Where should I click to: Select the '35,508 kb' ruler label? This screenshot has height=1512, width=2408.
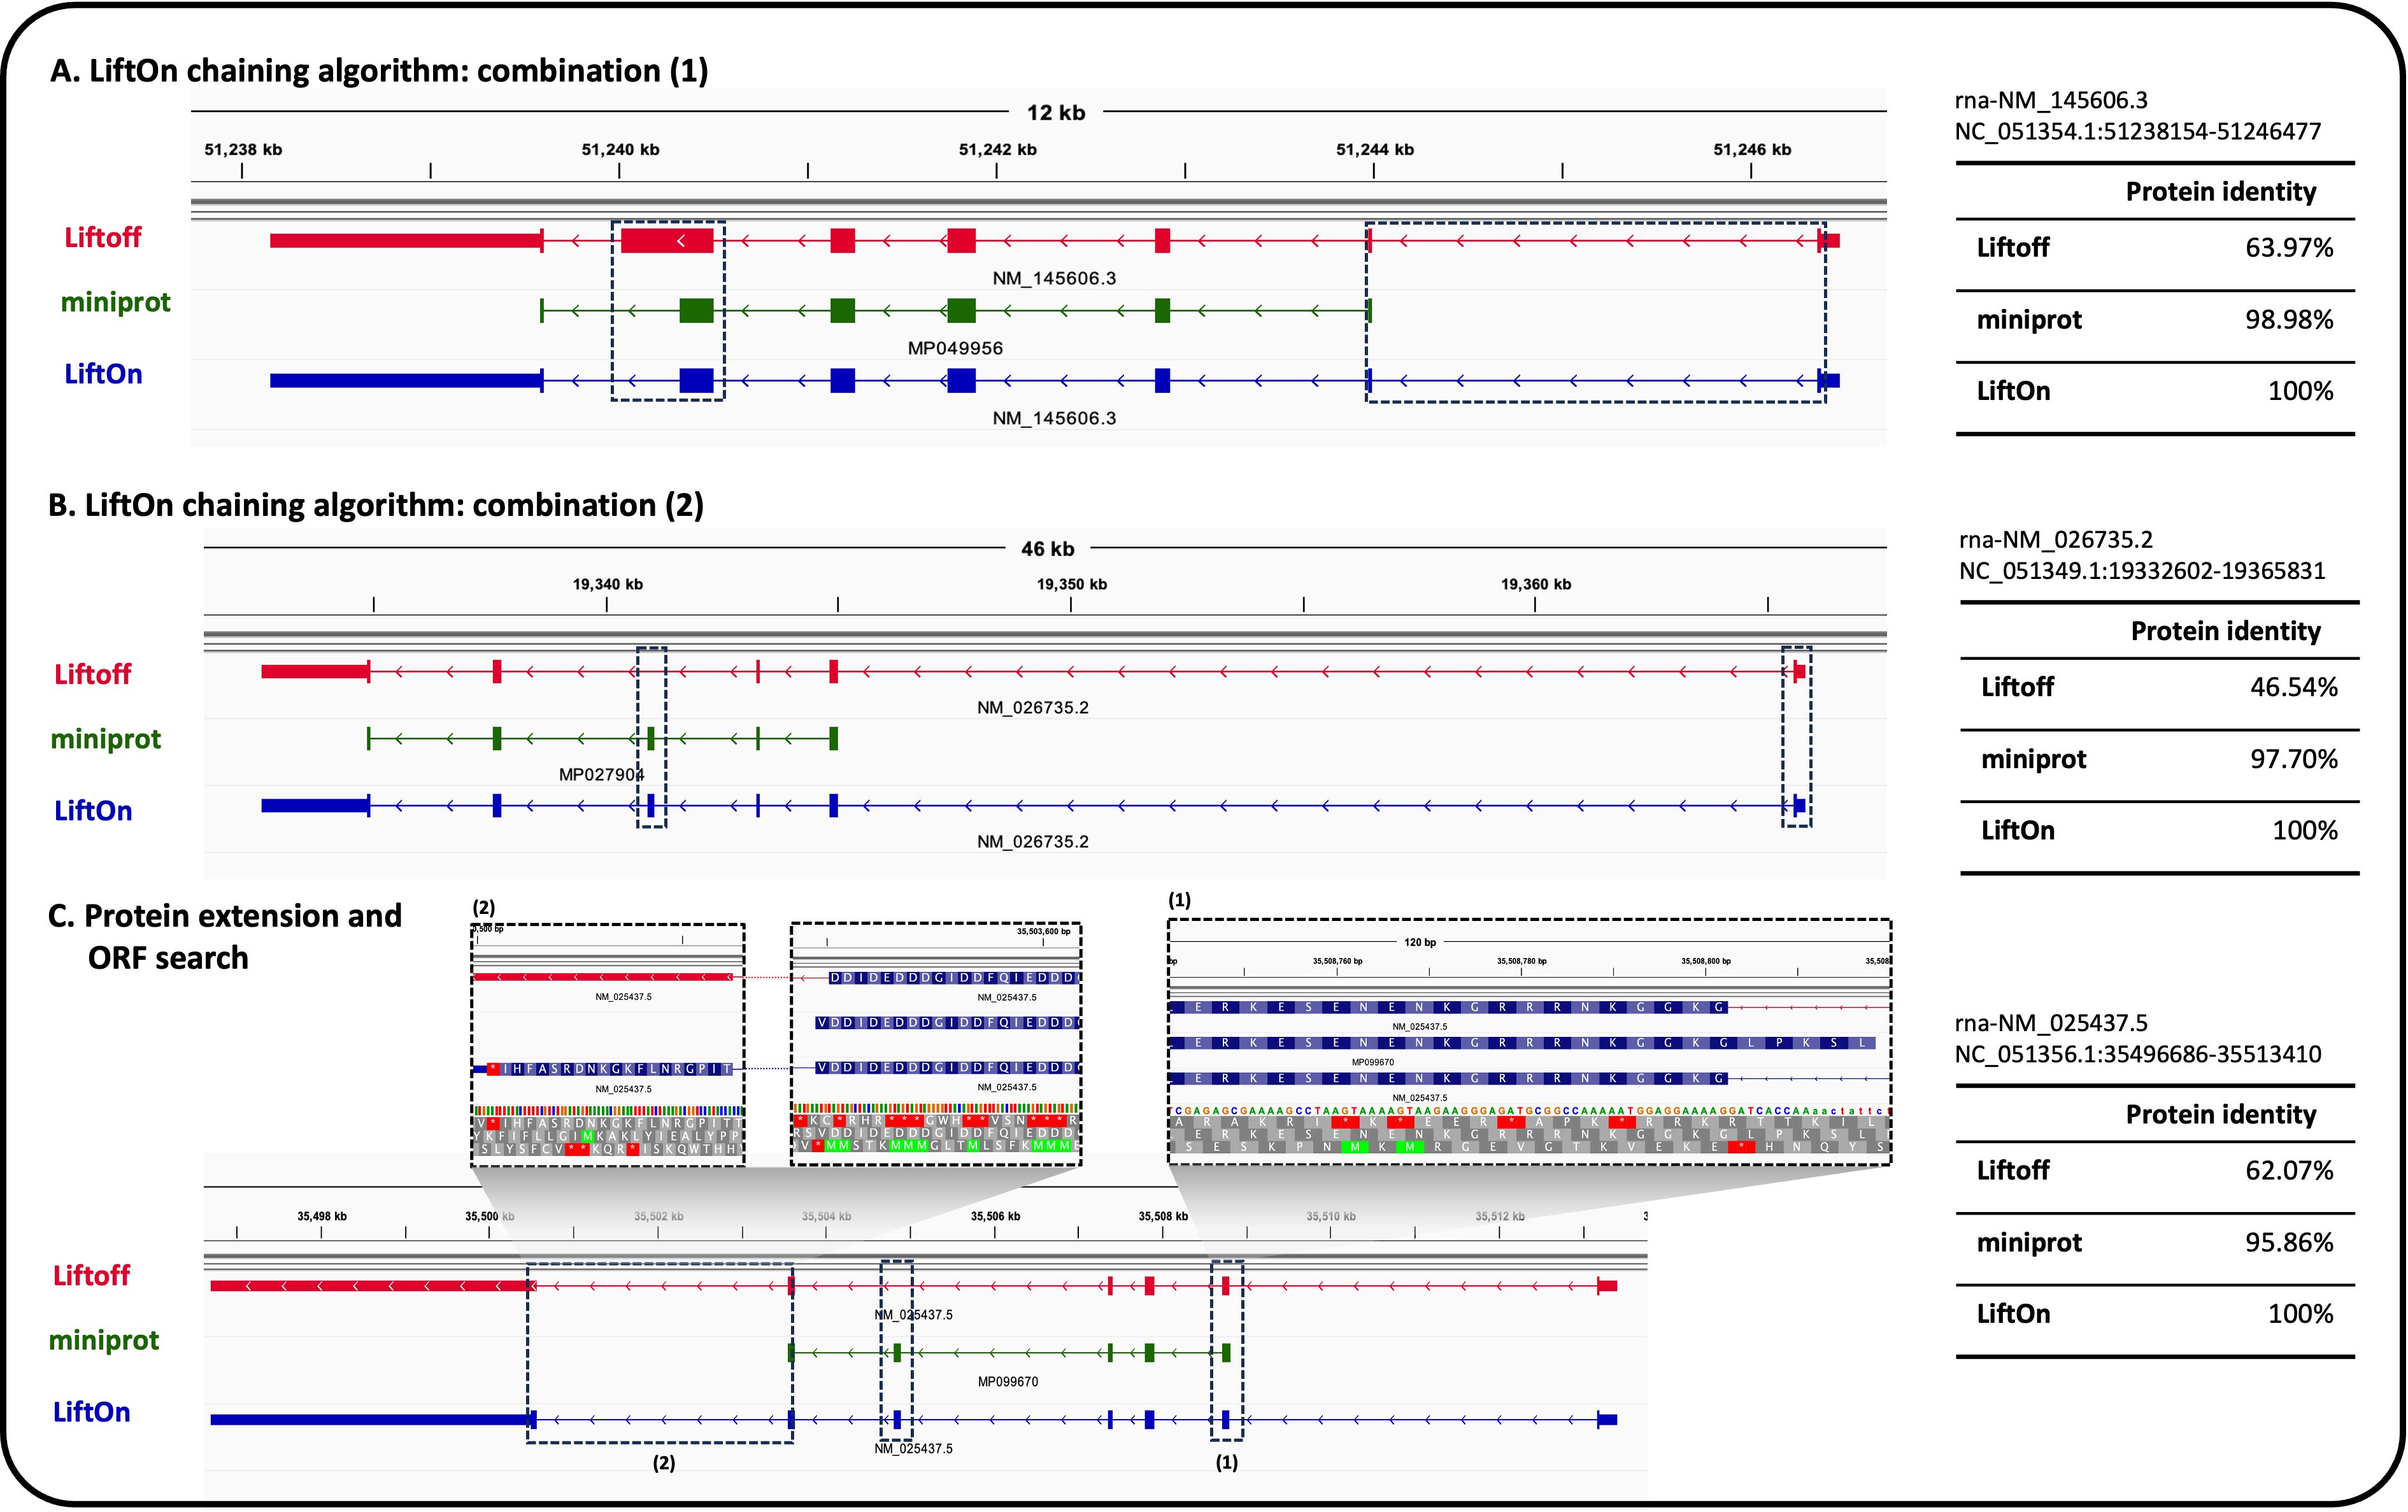point(1164,1217)
